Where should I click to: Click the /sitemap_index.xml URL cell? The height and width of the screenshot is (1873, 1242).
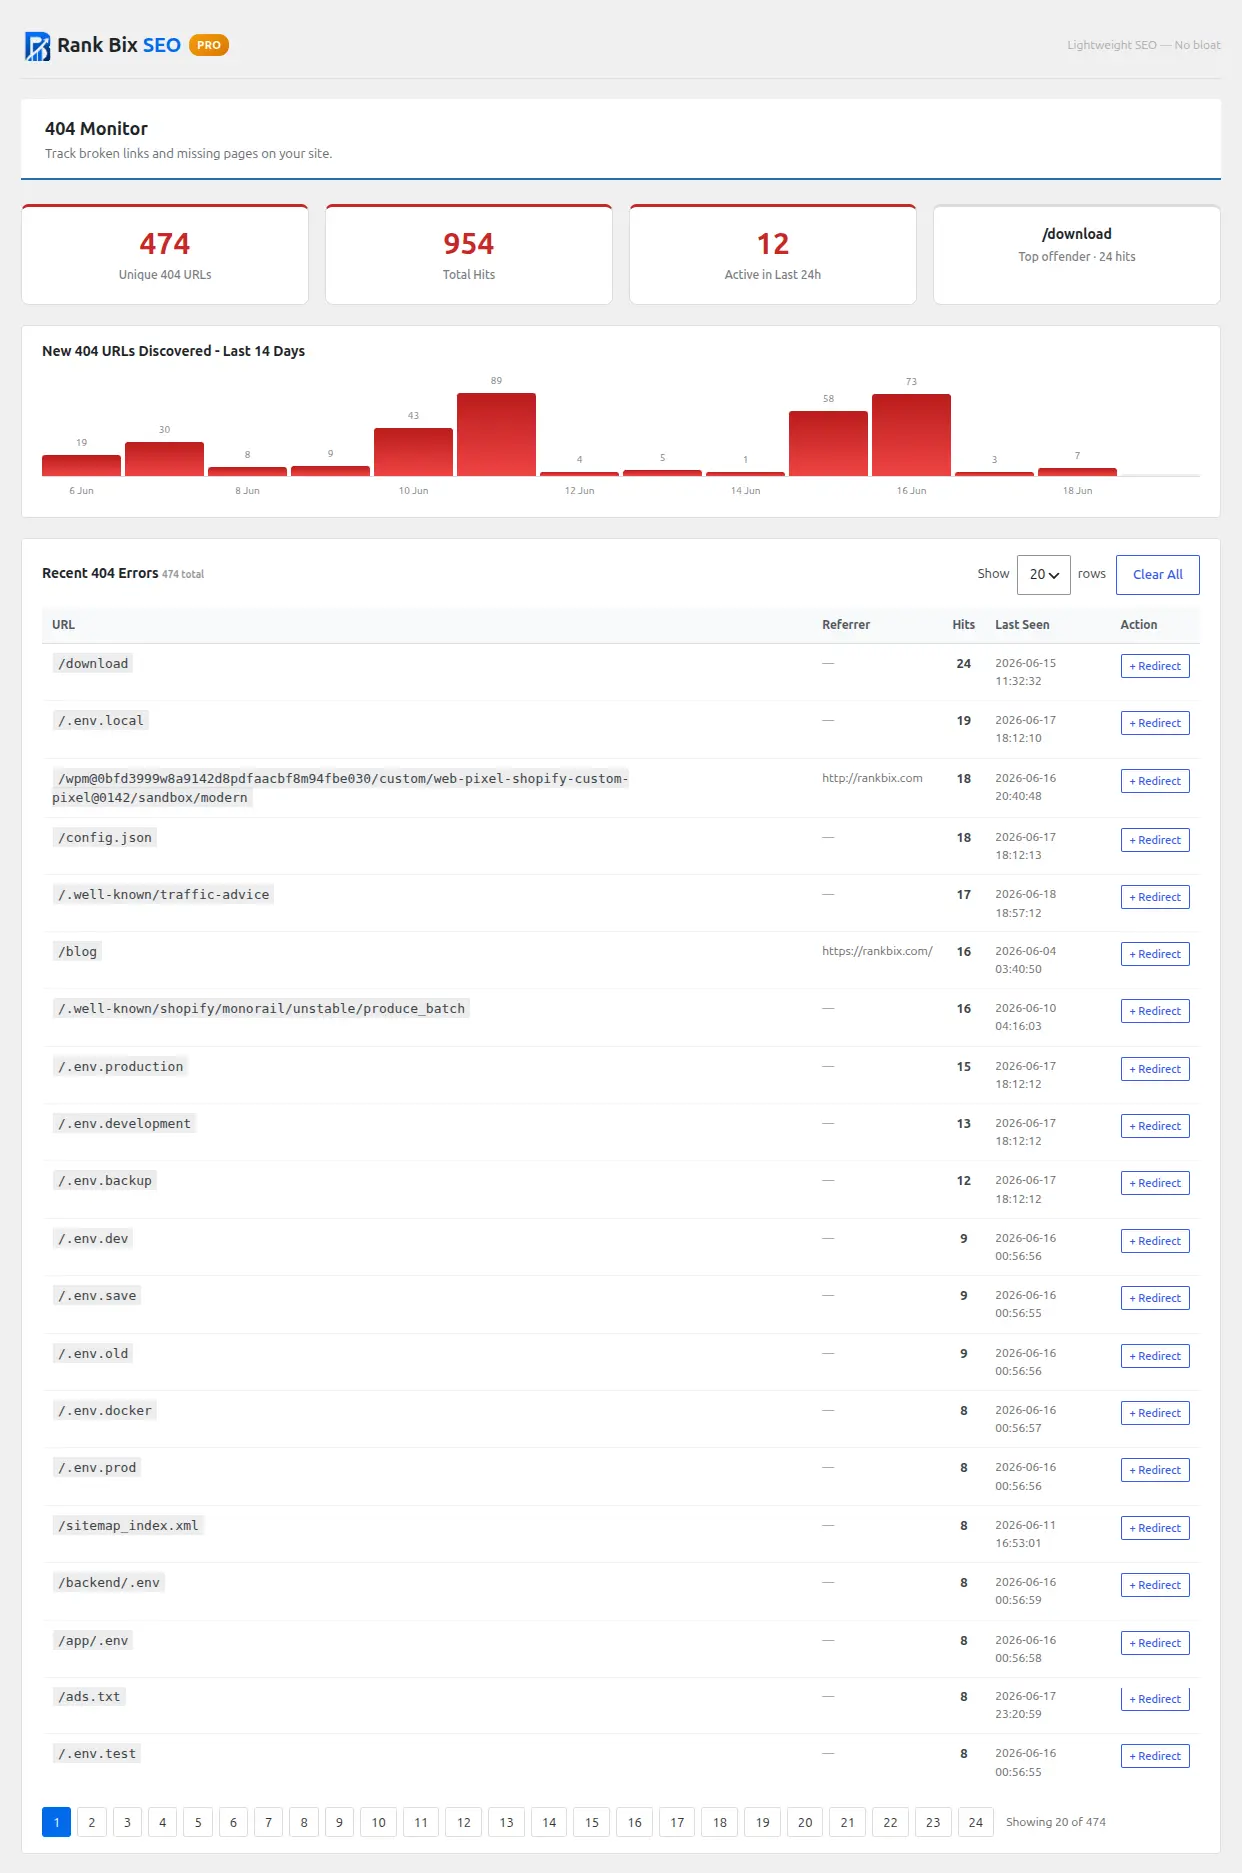pyautogui.click(x=128, y=1526)
